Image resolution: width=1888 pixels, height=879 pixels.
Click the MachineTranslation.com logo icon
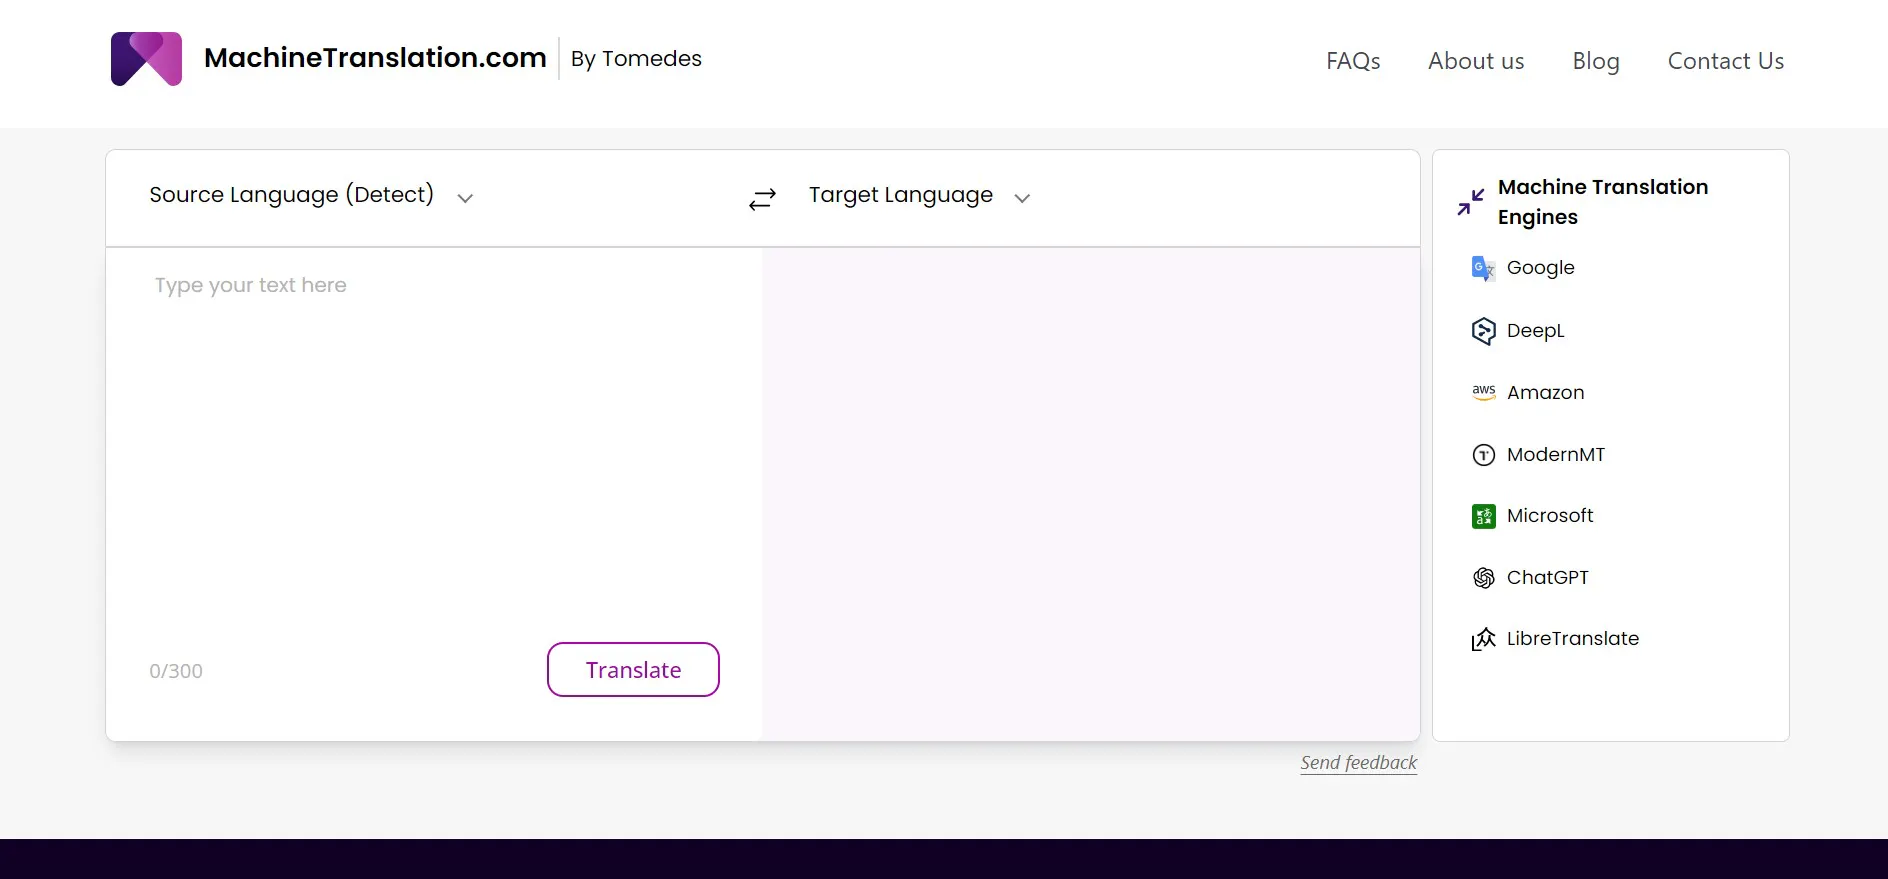[x=146, y=59]
